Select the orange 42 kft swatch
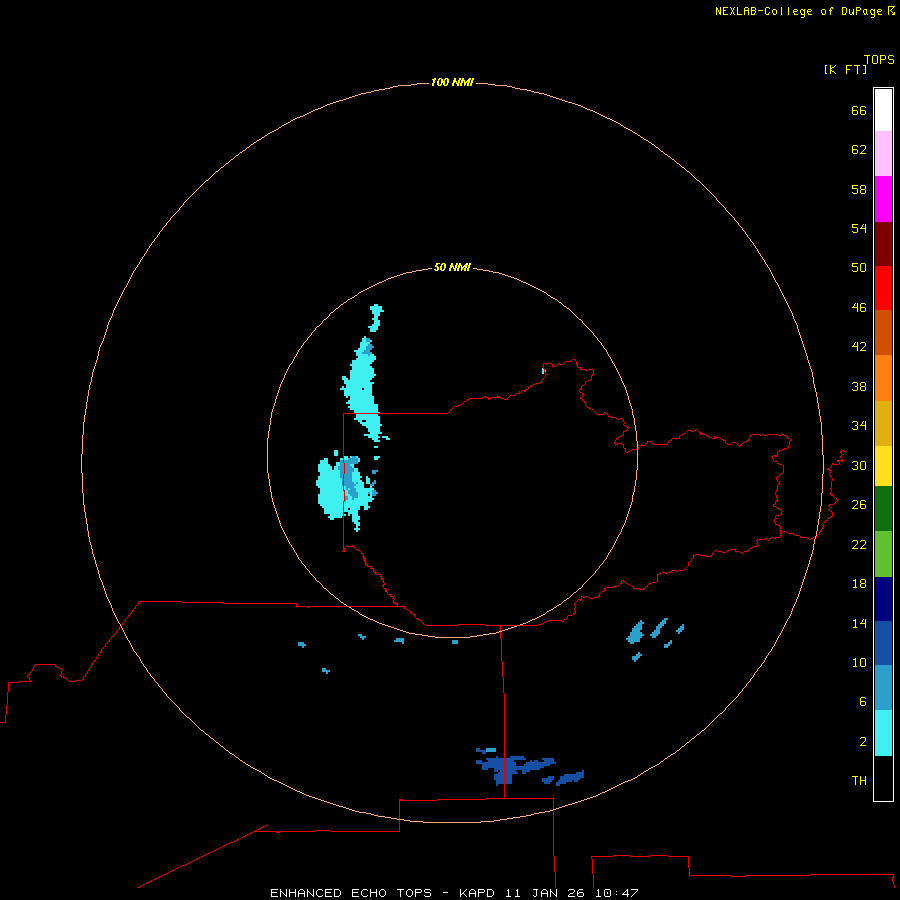900x900 pixels. (883, 378)
